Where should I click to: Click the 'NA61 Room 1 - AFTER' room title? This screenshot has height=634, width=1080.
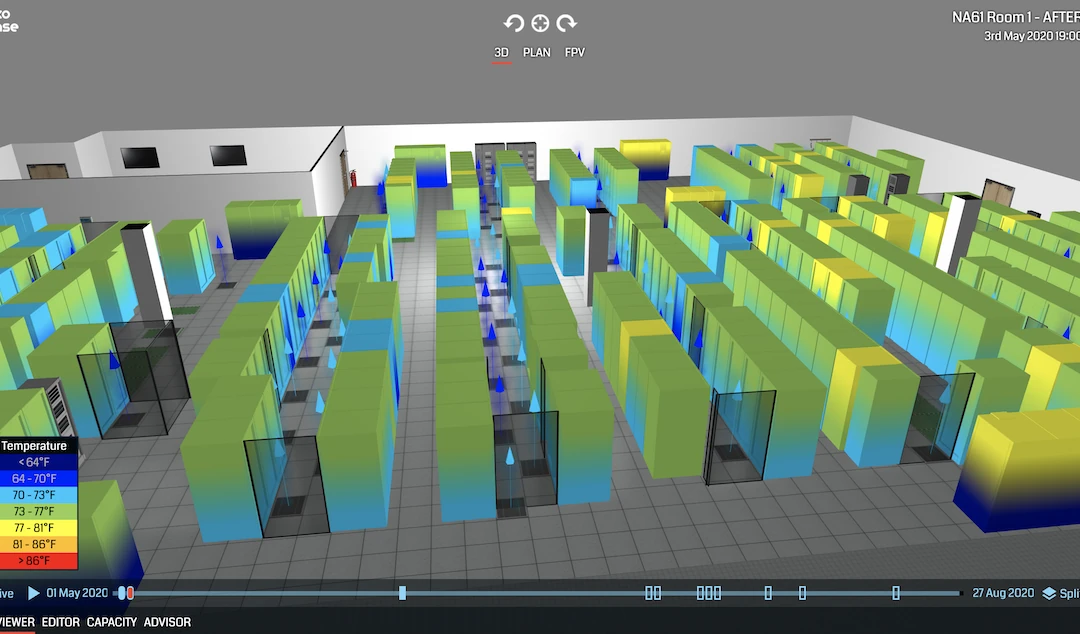[1016, 17]
